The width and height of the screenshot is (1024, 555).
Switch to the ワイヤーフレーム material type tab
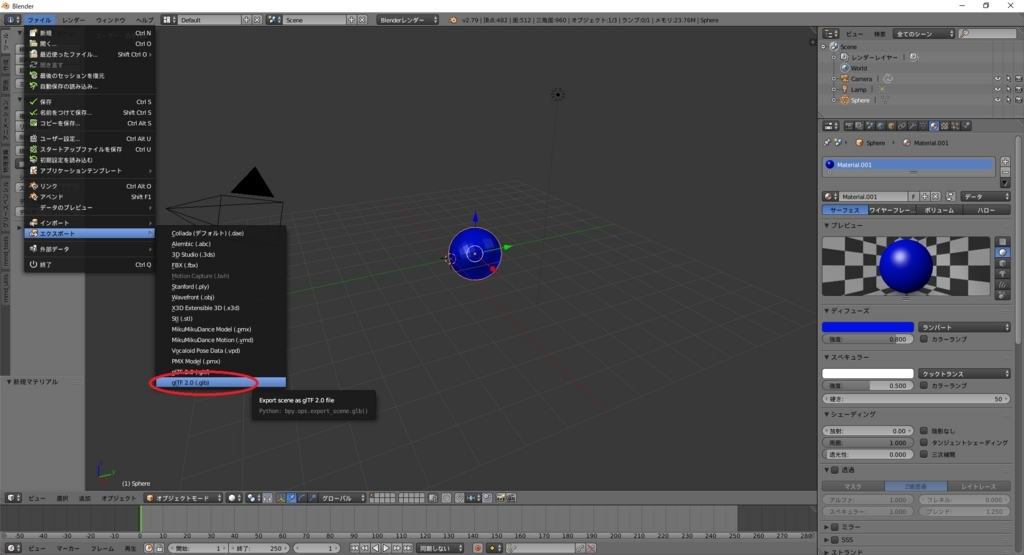click(891, 210)
